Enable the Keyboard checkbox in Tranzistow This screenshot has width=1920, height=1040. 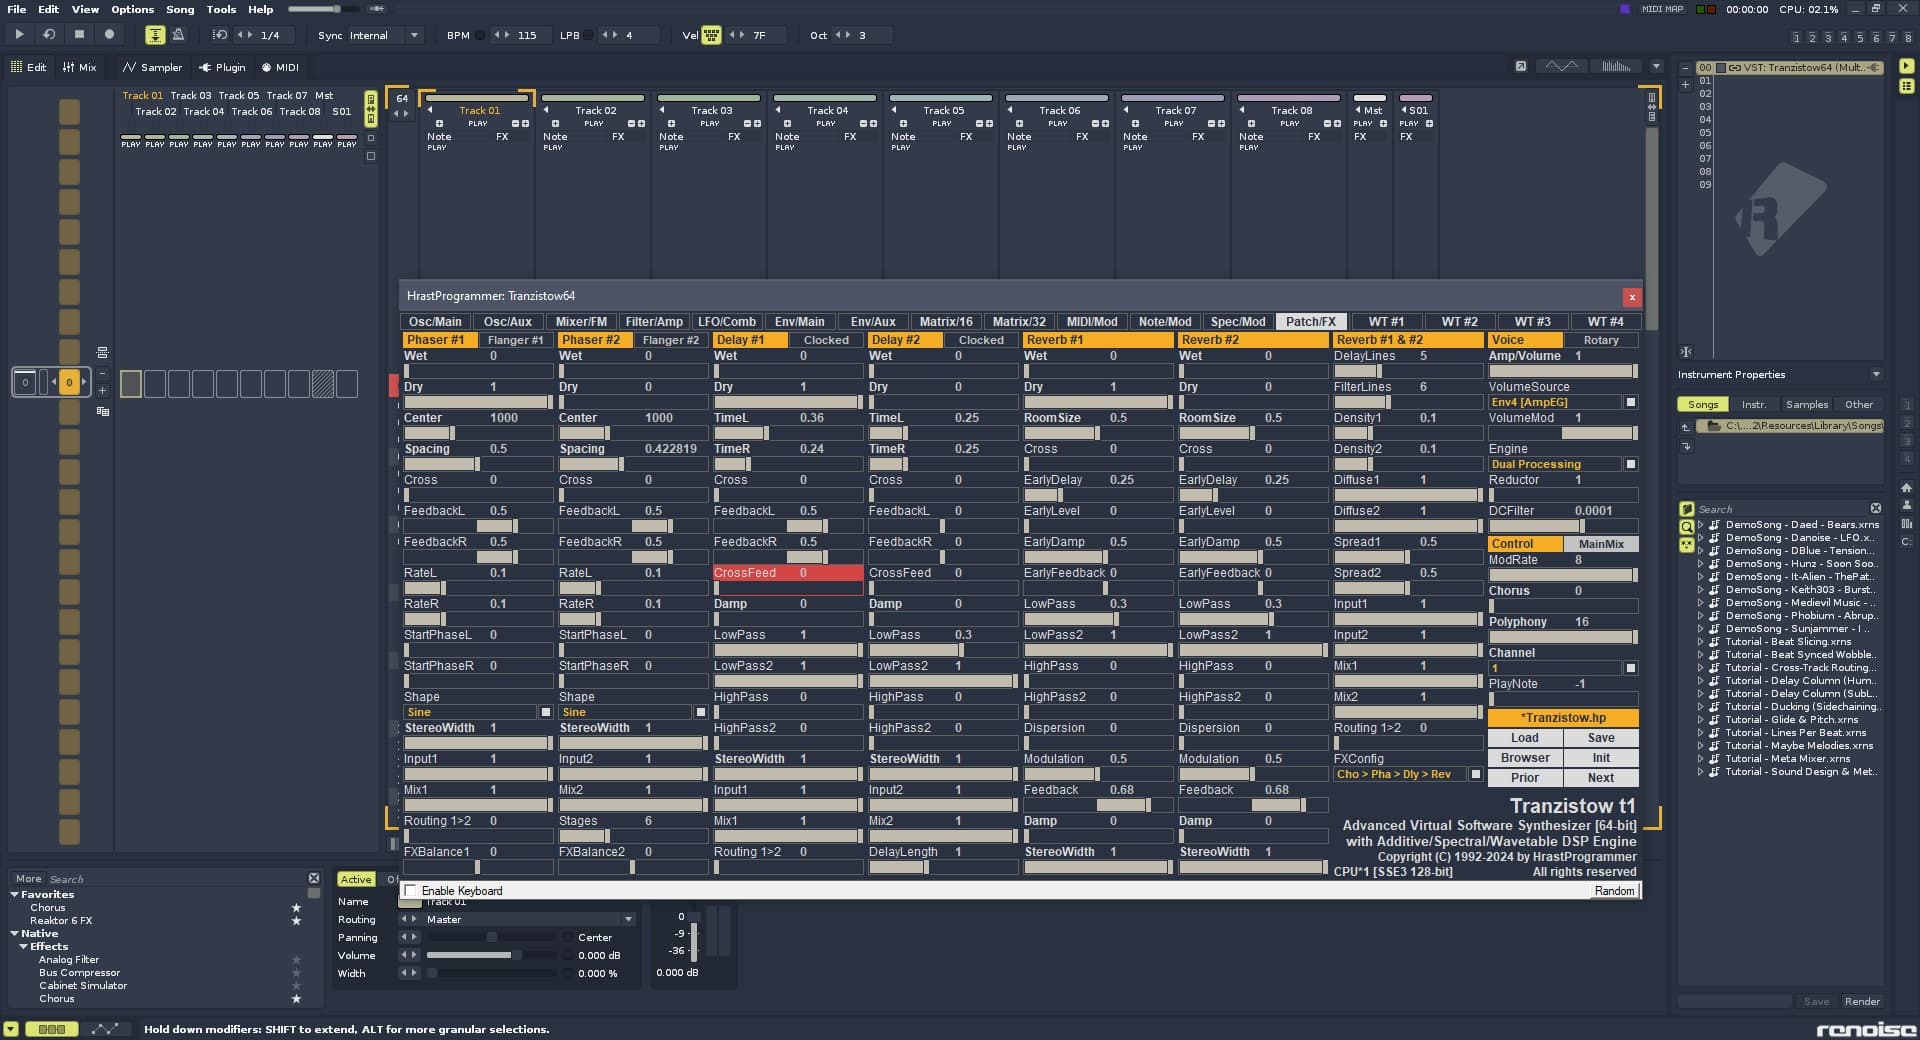click(x=410, y=890)
